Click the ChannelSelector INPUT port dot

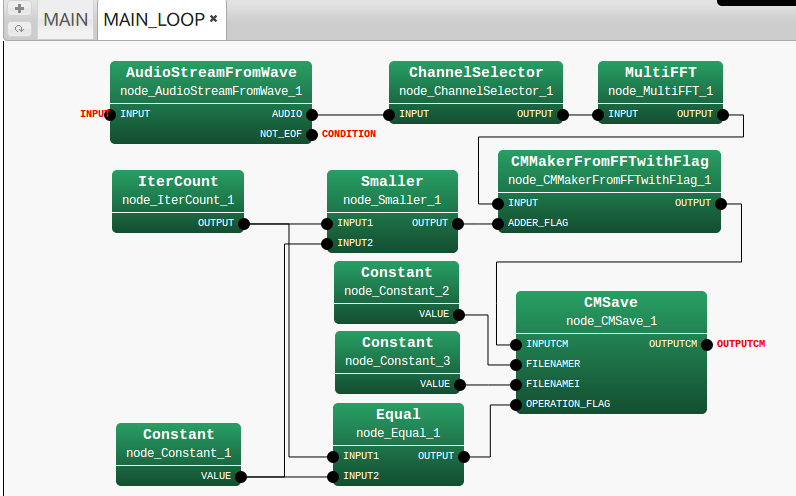(x=389, y=114)
